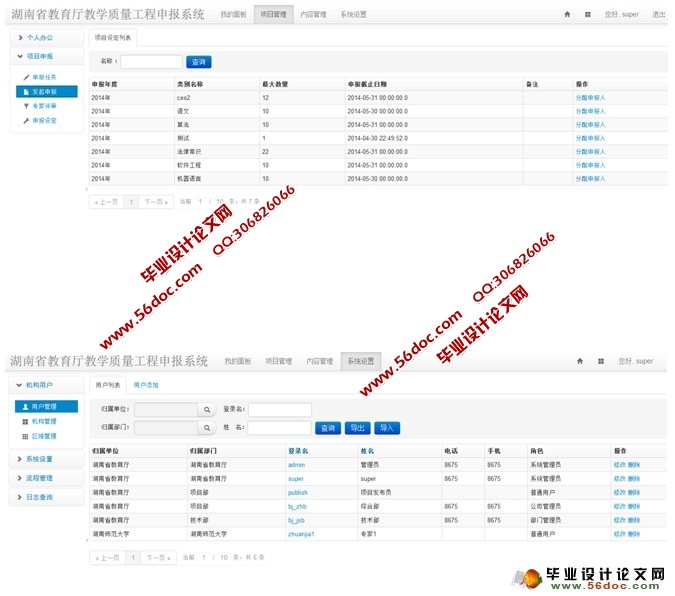Click 修改 in bj_jsb user row
The image size is (675, 596).
[619, 520]
